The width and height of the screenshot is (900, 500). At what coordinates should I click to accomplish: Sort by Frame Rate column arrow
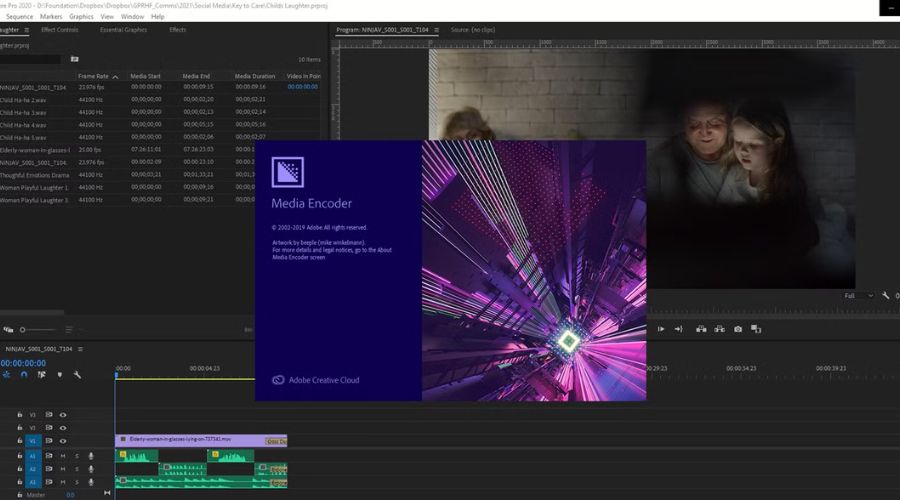point(115,76)
